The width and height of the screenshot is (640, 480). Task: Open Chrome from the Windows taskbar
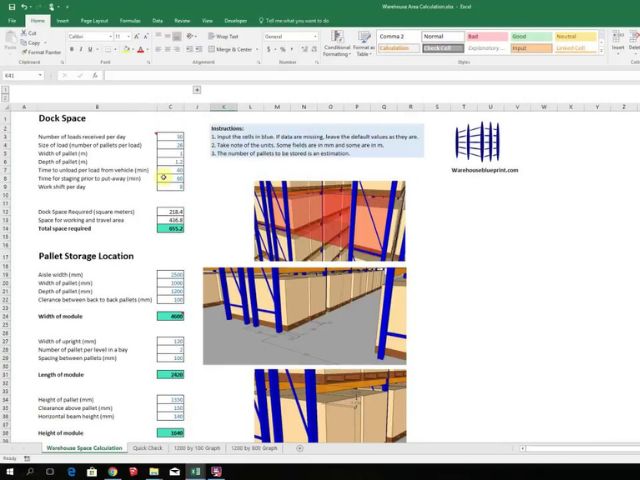[x=112, y=470]
